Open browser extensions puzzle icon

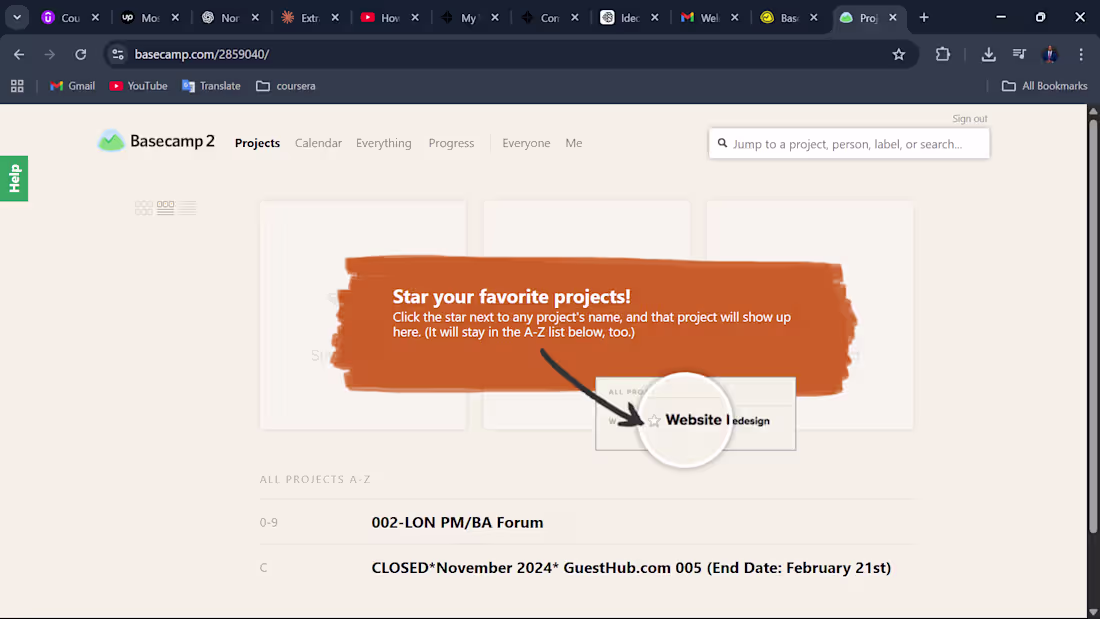(943, 54)
